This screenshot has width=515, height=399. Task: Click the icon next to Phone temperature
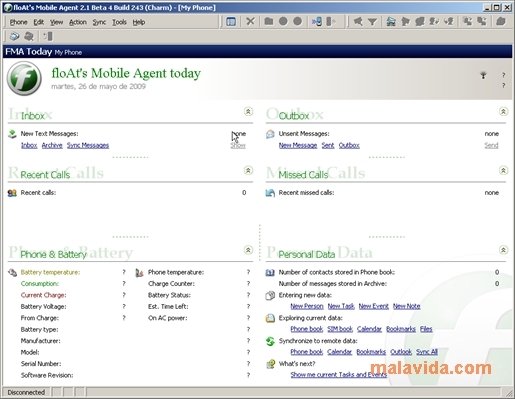139,273
